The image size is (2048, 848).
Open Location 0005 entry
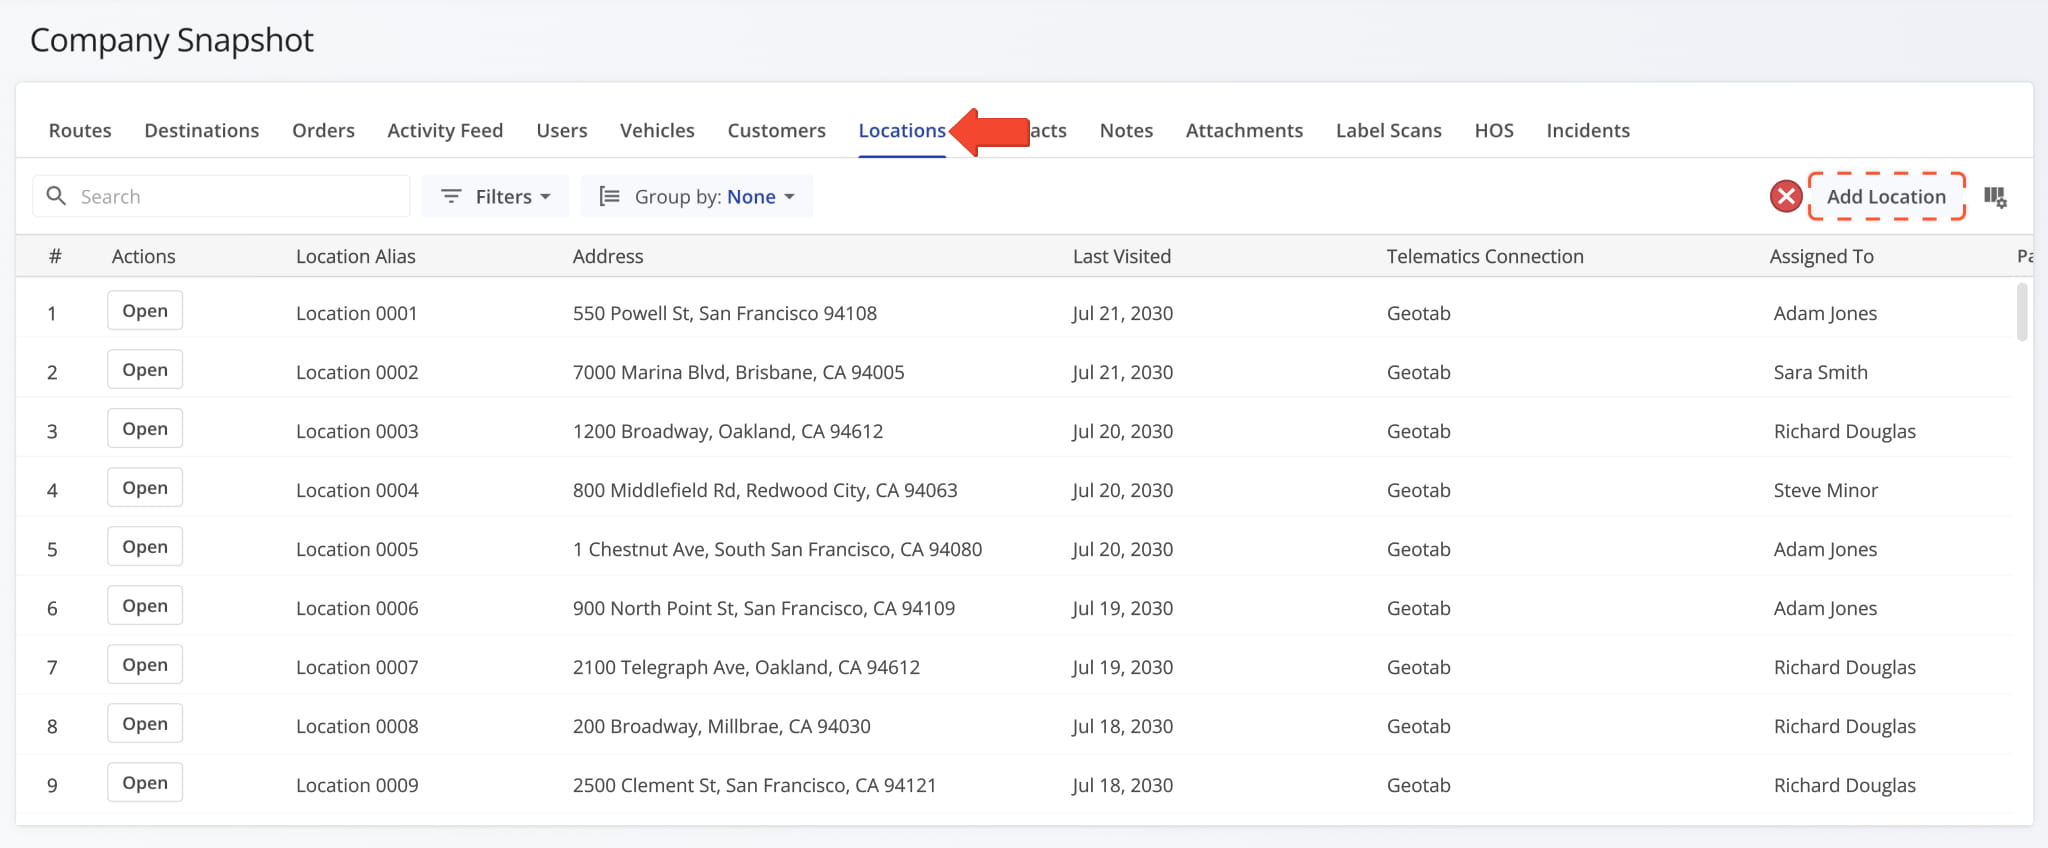tap(145, 547)
